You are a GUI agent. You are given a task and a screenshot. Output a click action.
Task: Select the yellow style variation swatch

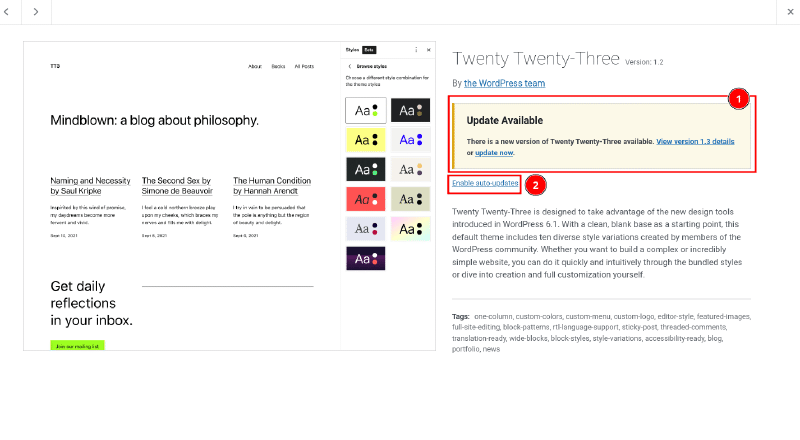coord(363,140)
